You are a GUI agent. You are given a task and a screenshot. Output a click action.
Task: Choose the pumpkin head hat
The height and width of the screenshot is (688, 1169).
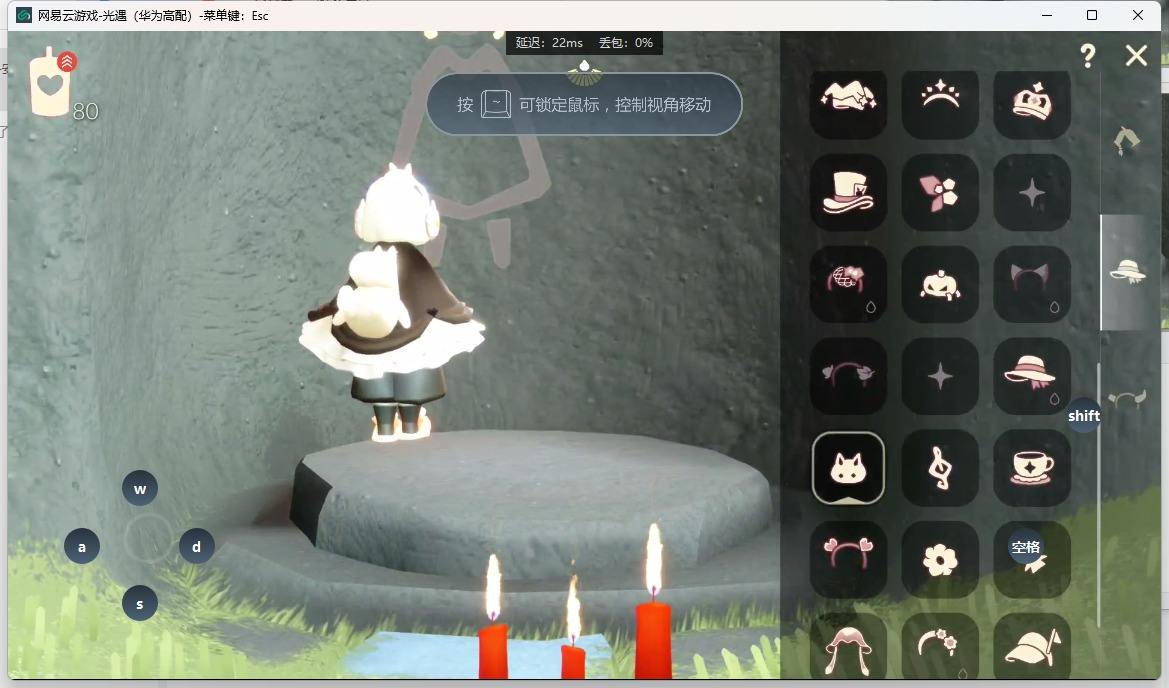pos(940,285)
